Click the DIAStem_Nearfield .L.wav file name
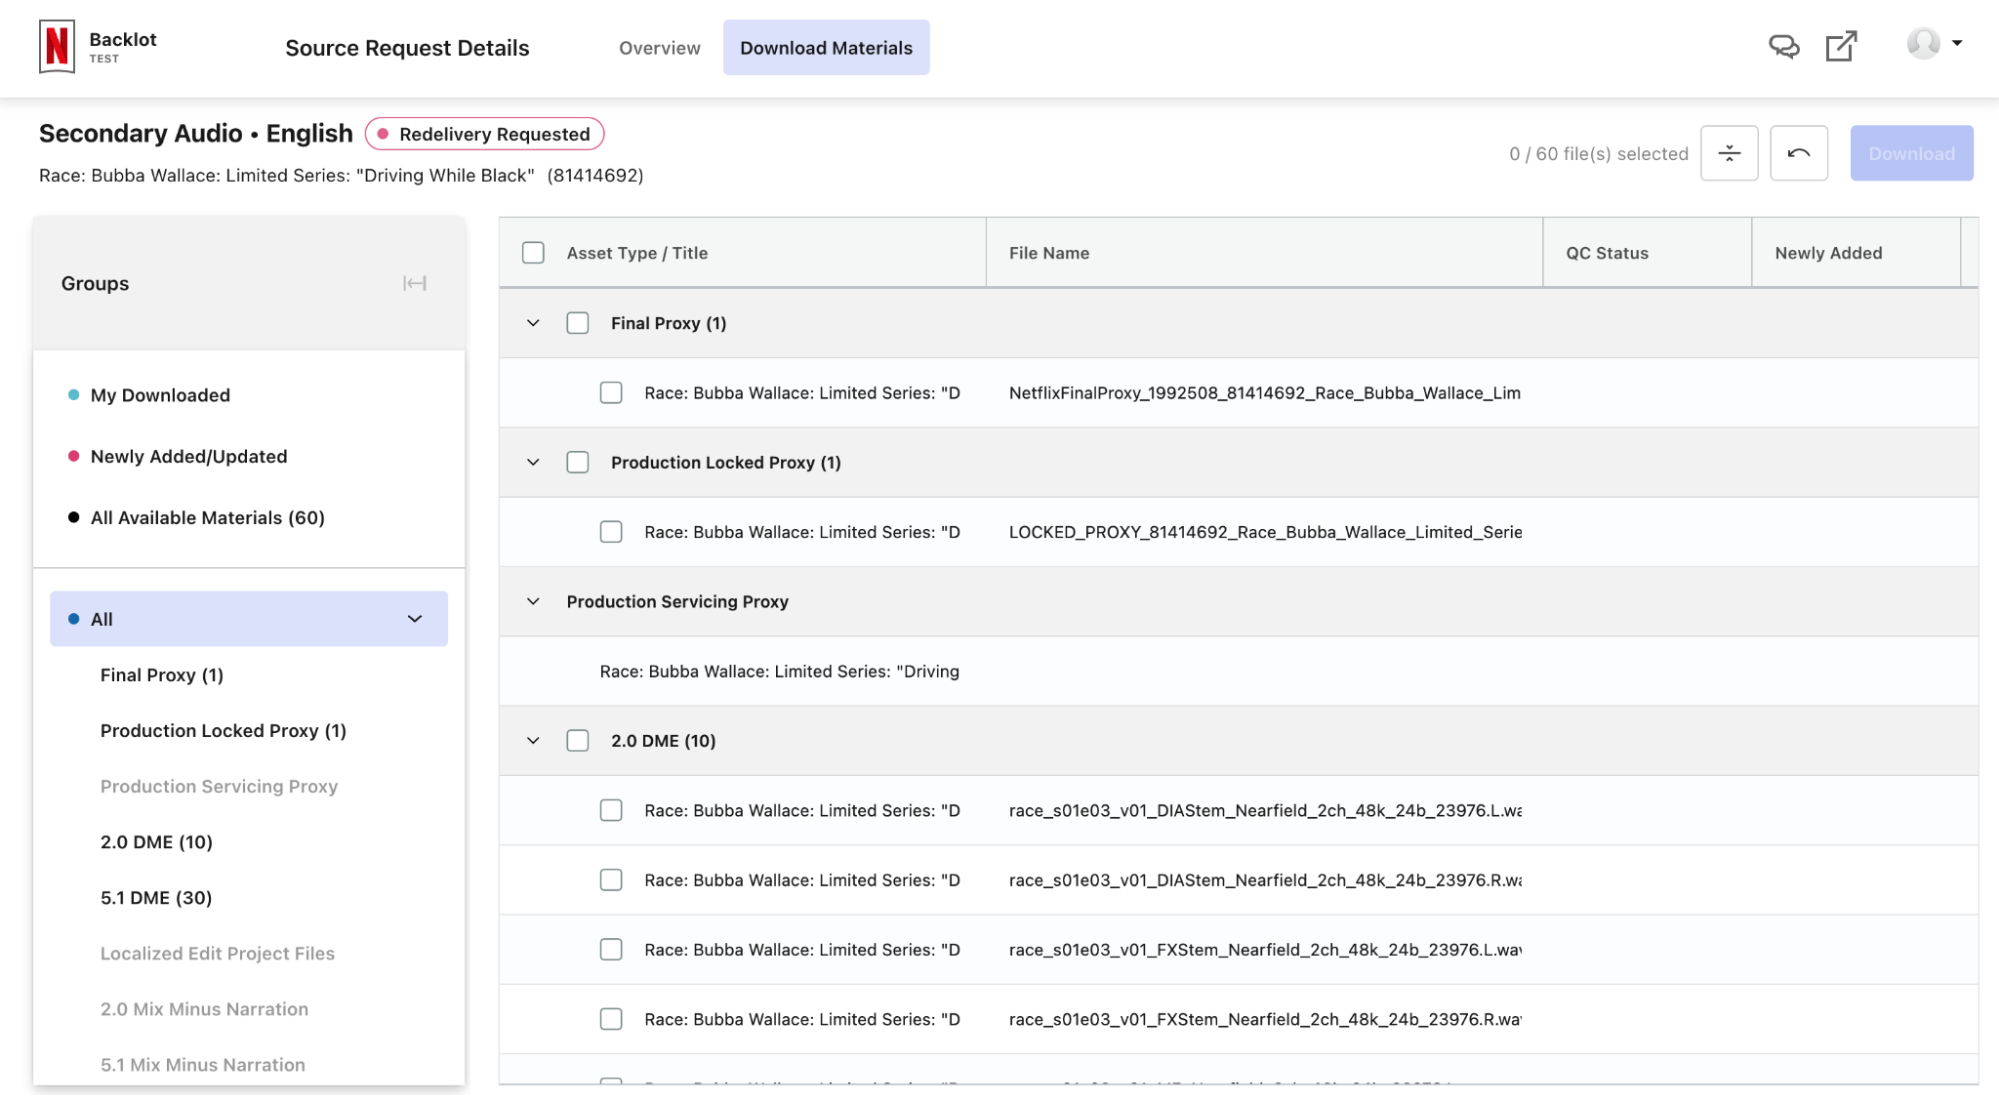The image size is (1999, 1096). point(1265,810)
